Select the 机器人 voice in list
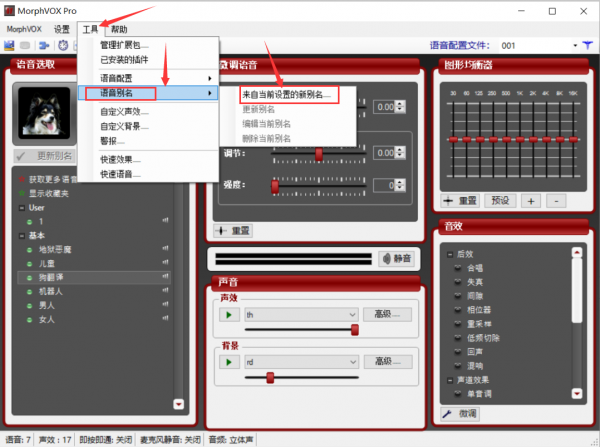600x447 pixels. pos(94,292)
